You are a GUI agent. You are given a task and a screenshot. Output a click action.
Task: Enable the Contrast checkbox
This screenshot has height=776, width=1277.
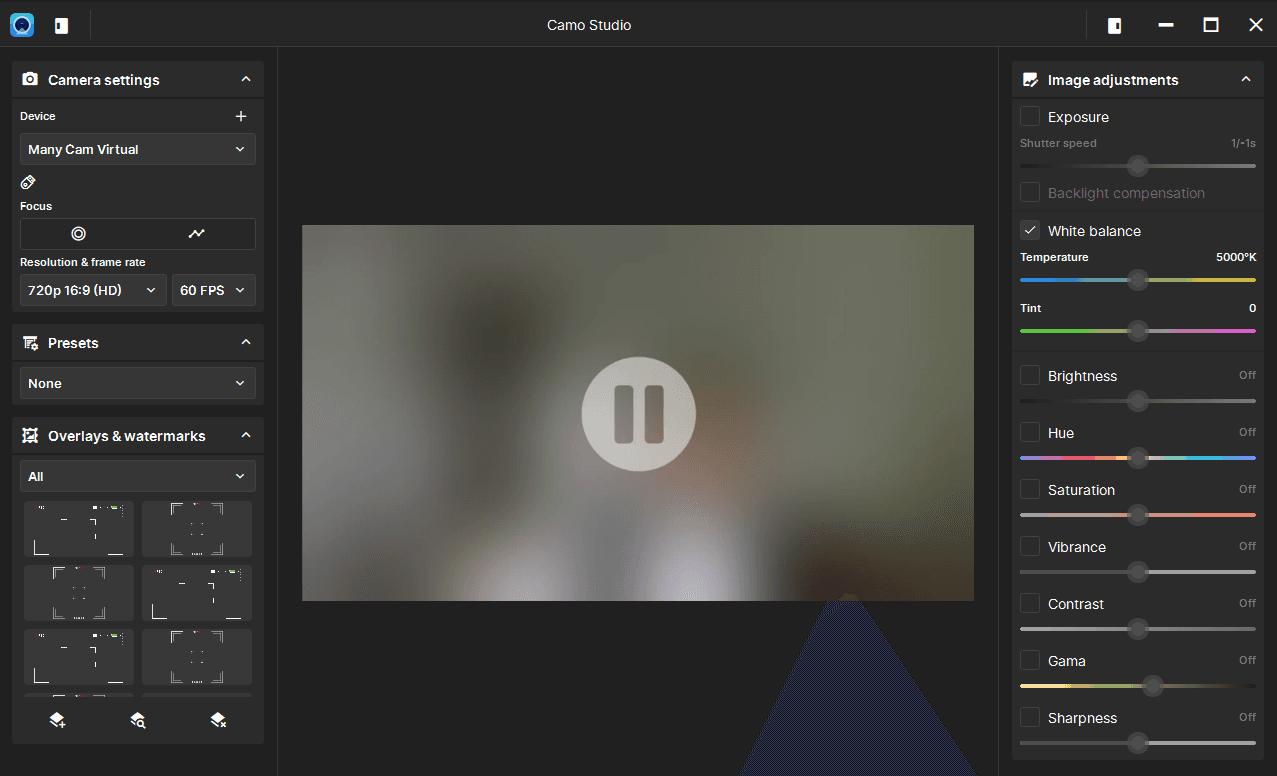[x=1030, y=604]
